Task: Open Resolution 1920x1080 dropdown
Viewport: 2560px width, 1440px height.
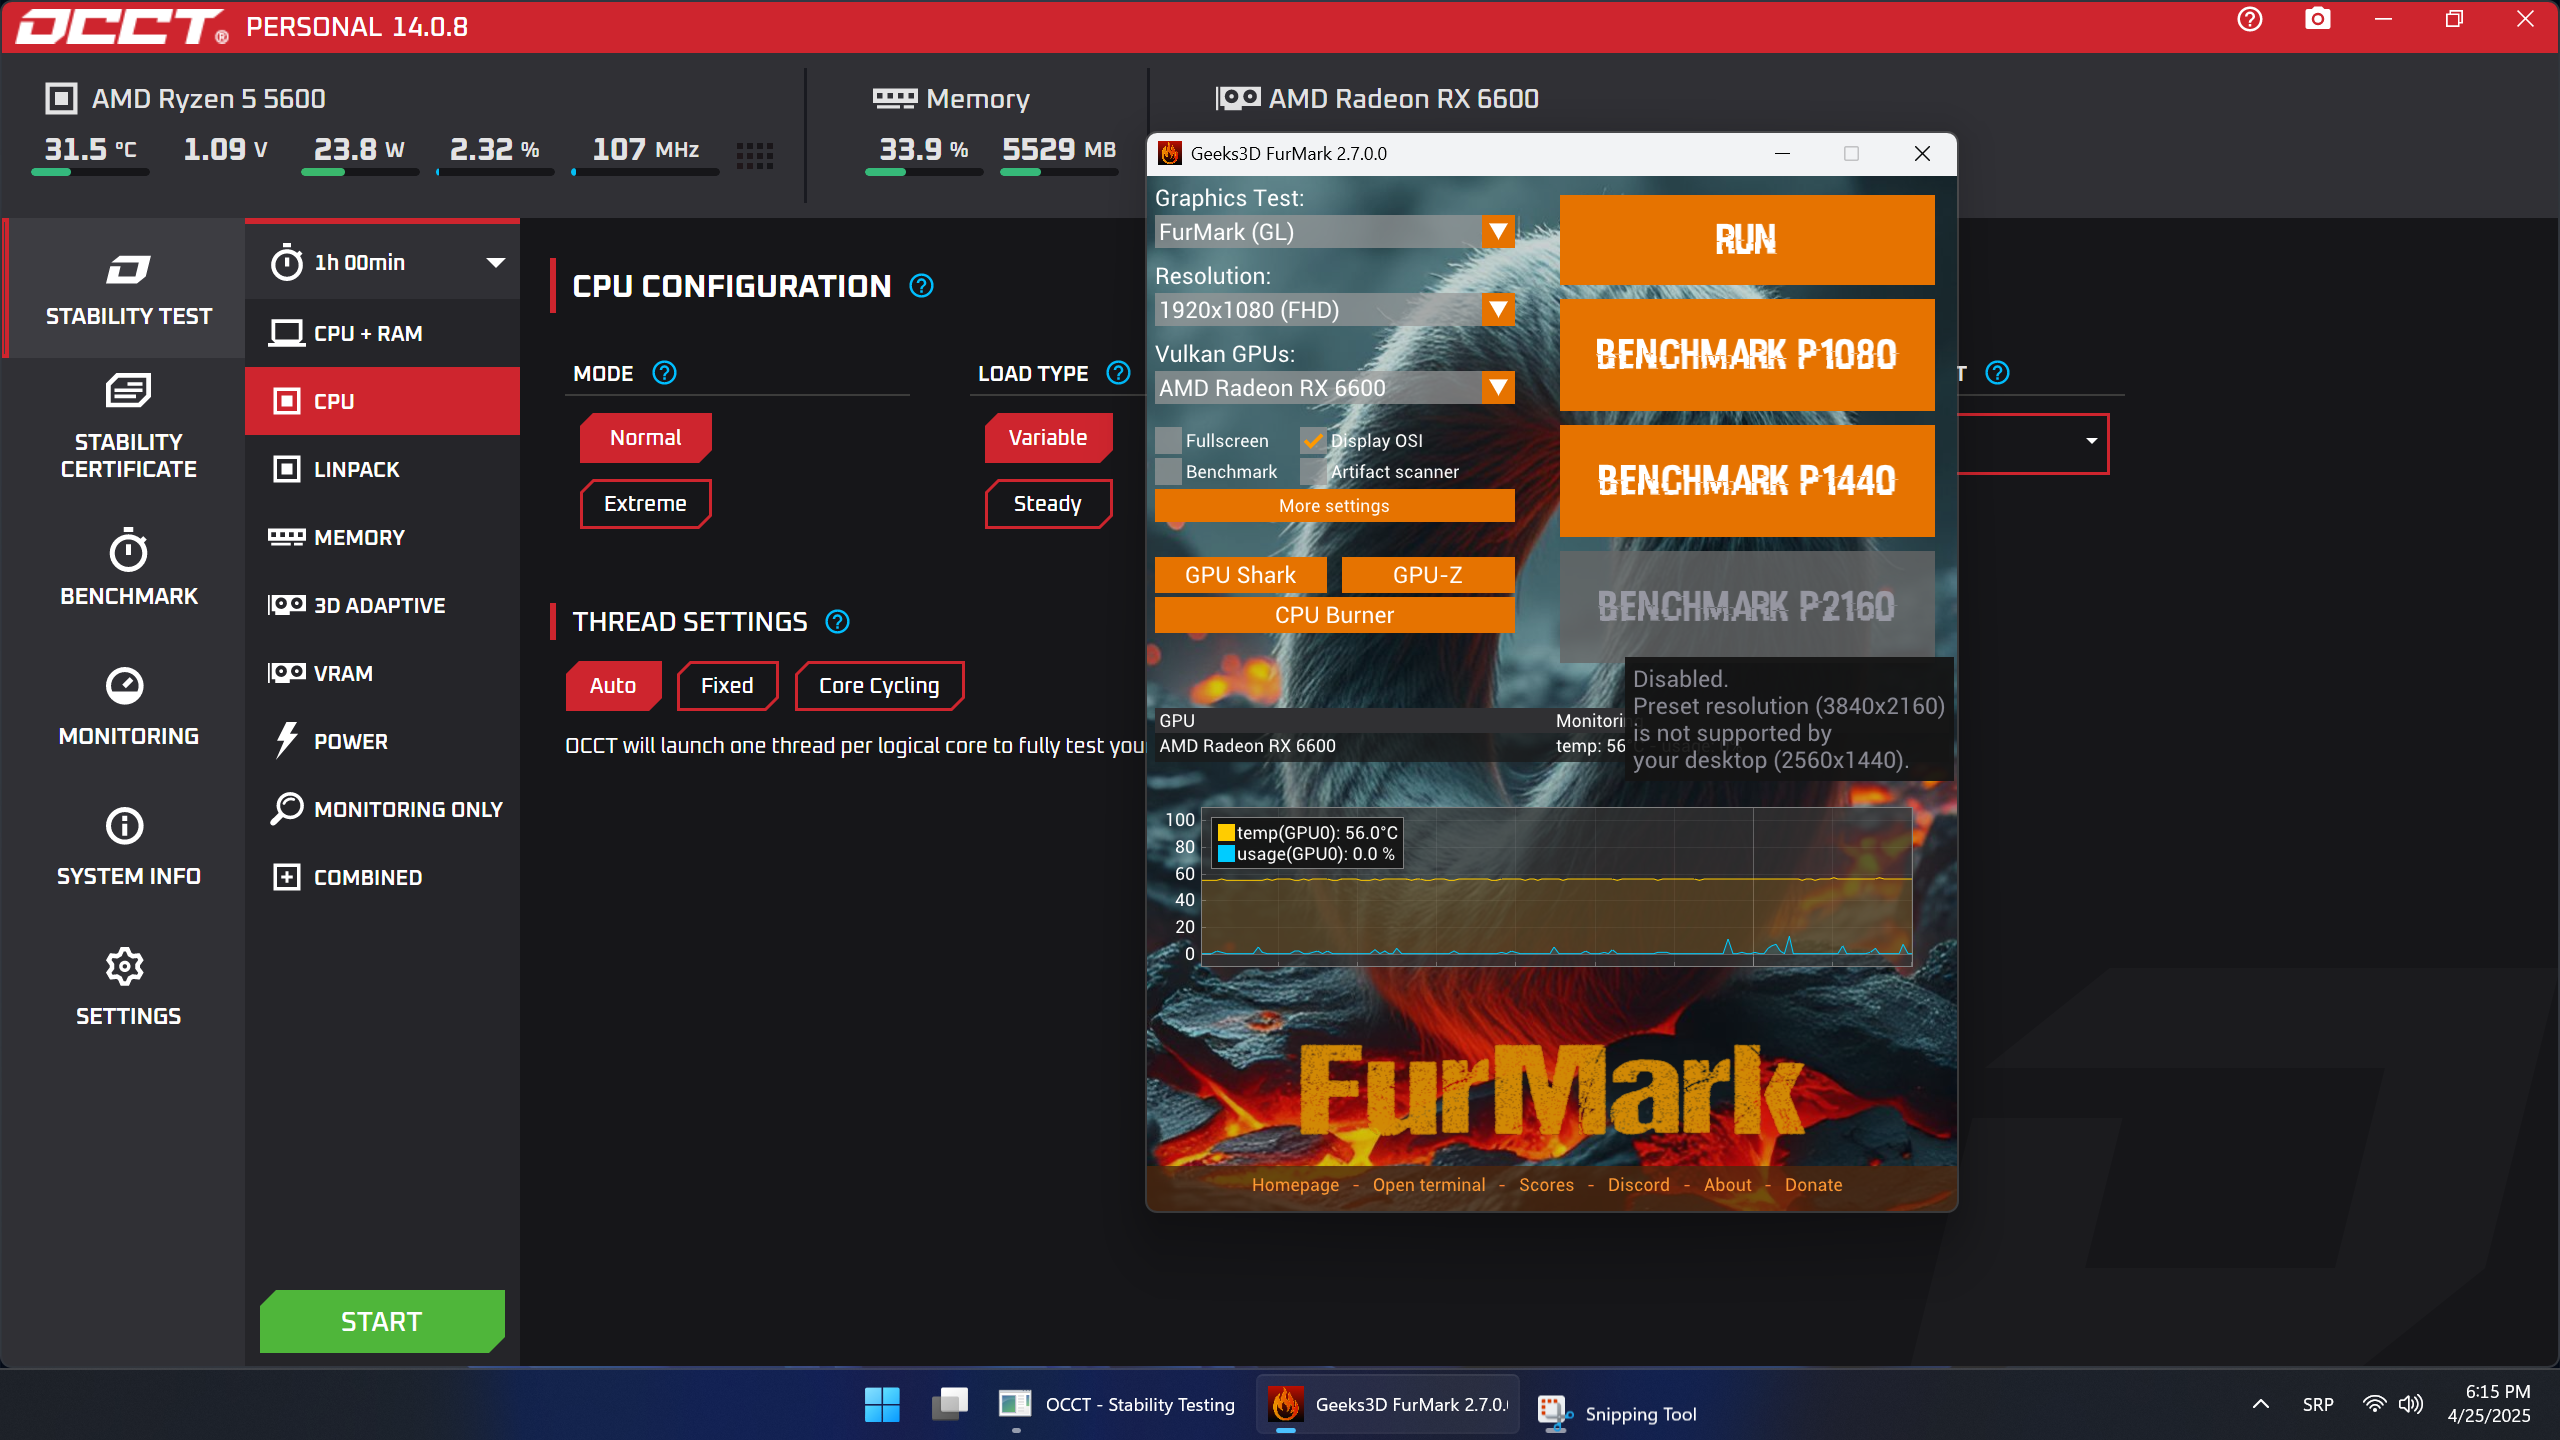Action: [1334, 310]
